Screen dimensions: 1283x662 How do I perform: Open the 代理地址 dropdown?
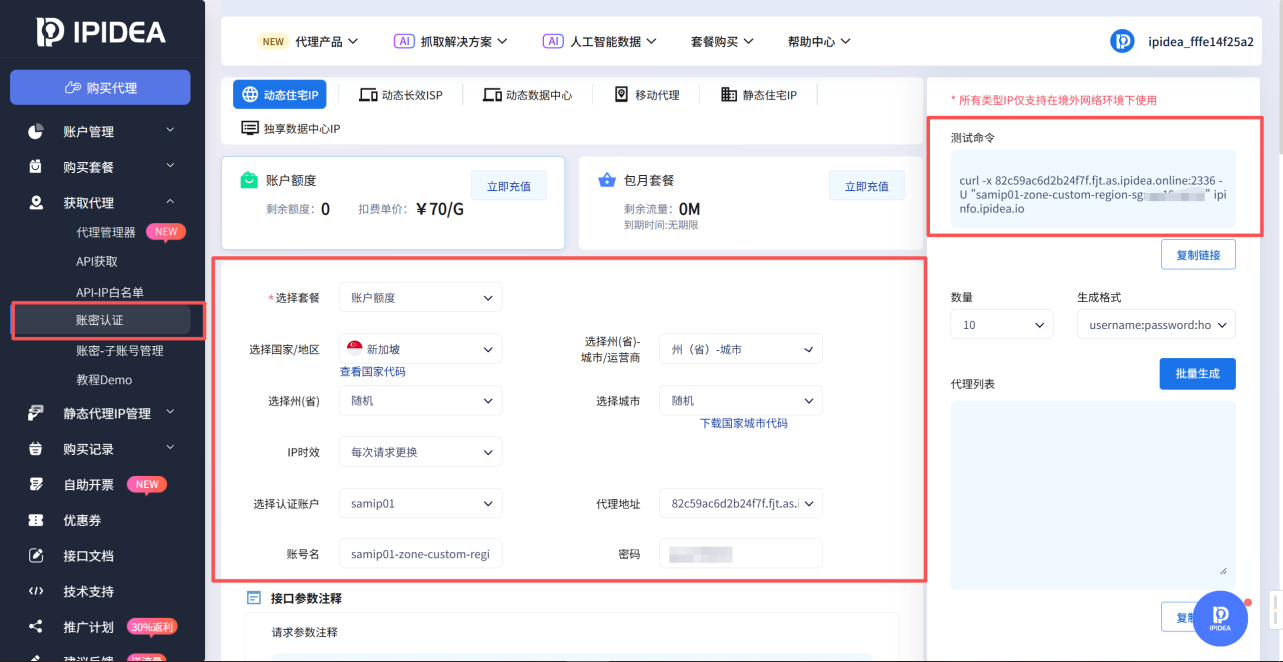pyautogui.click(x=740, y=503)
